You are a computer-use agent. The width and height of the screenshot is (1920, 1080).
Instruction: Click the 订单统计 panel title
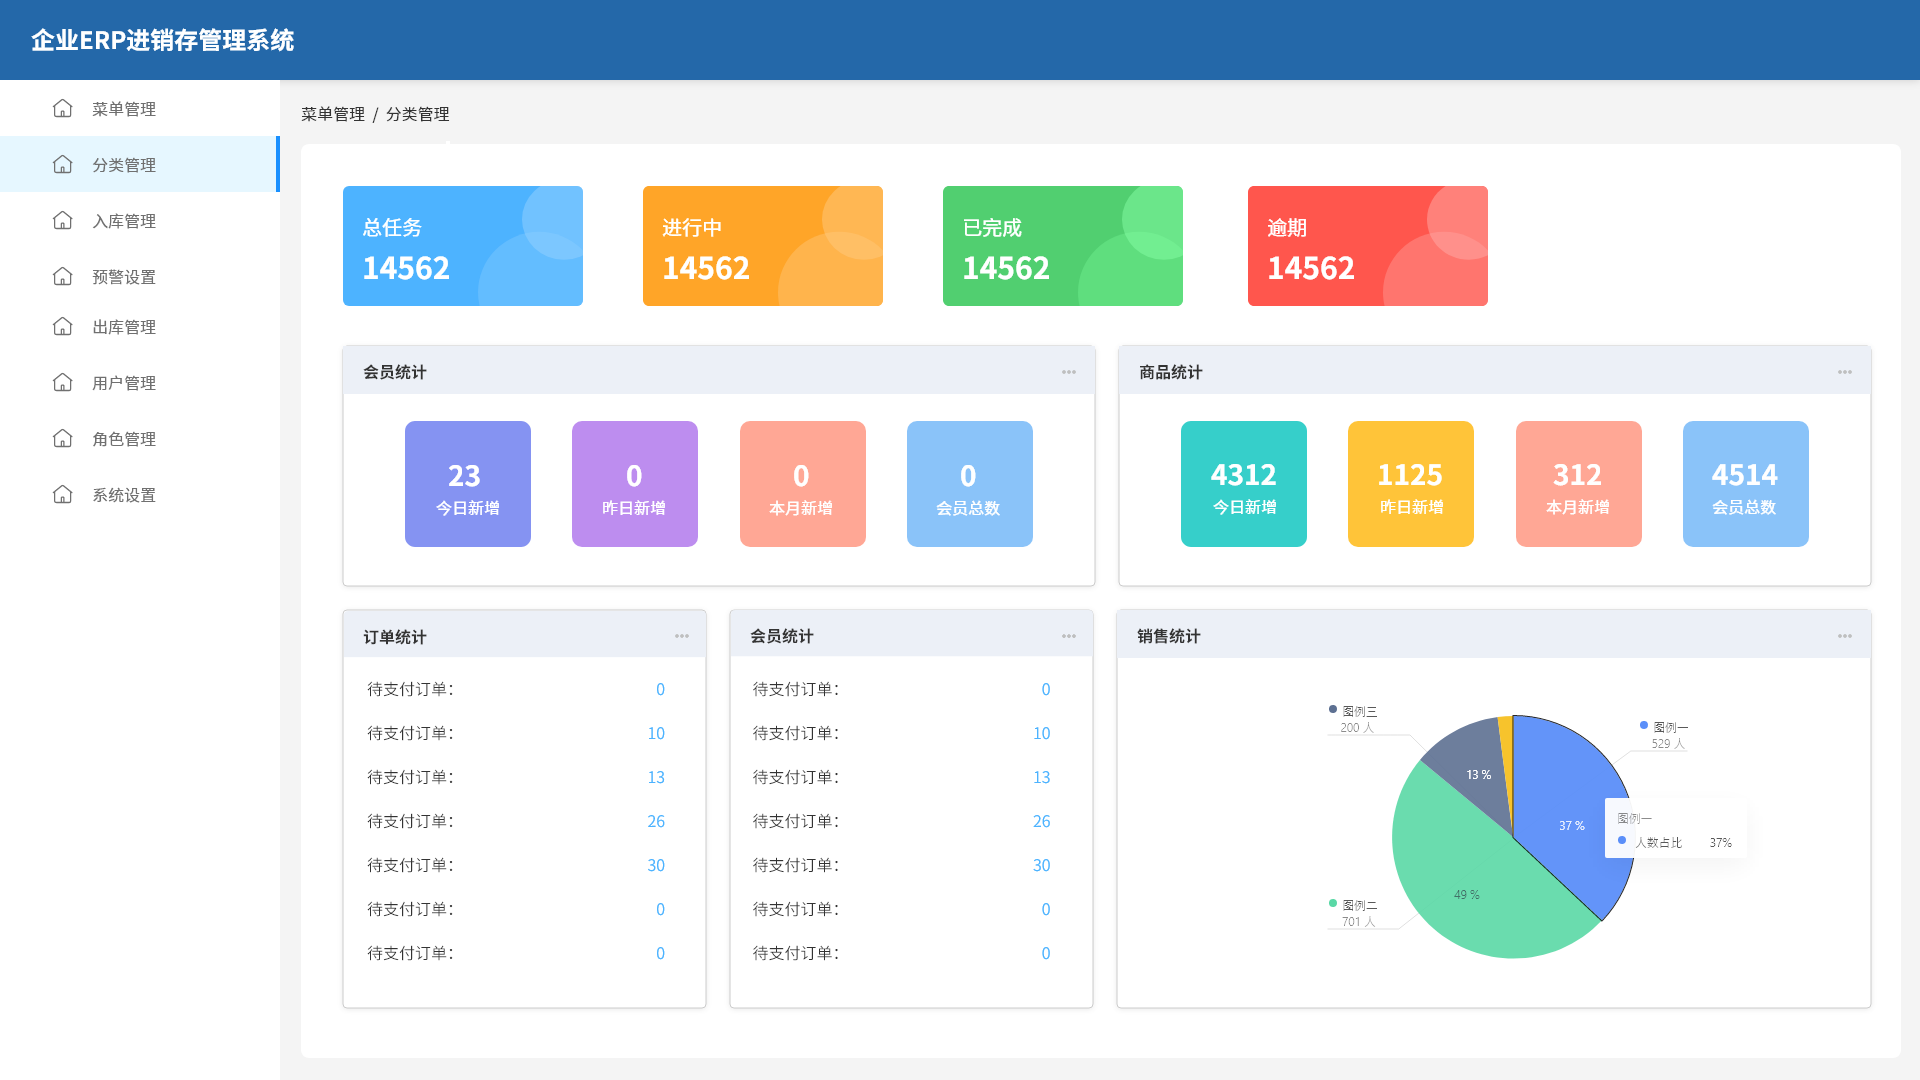click(395, 637)
